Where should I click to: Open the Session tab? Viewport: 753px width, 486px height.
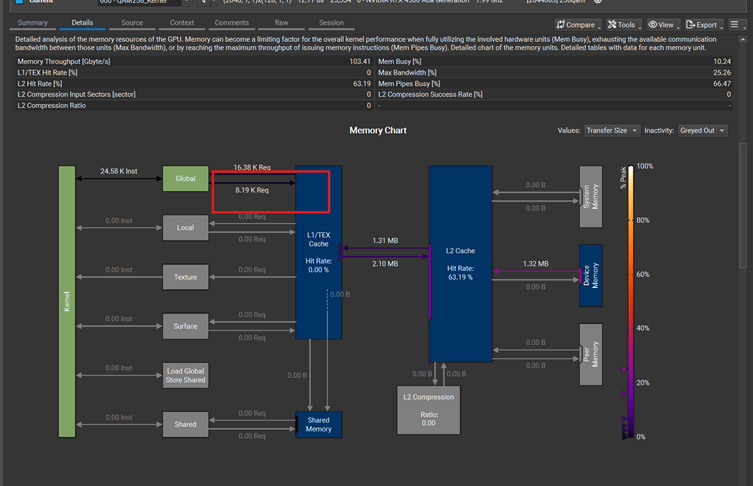[331, 23]
